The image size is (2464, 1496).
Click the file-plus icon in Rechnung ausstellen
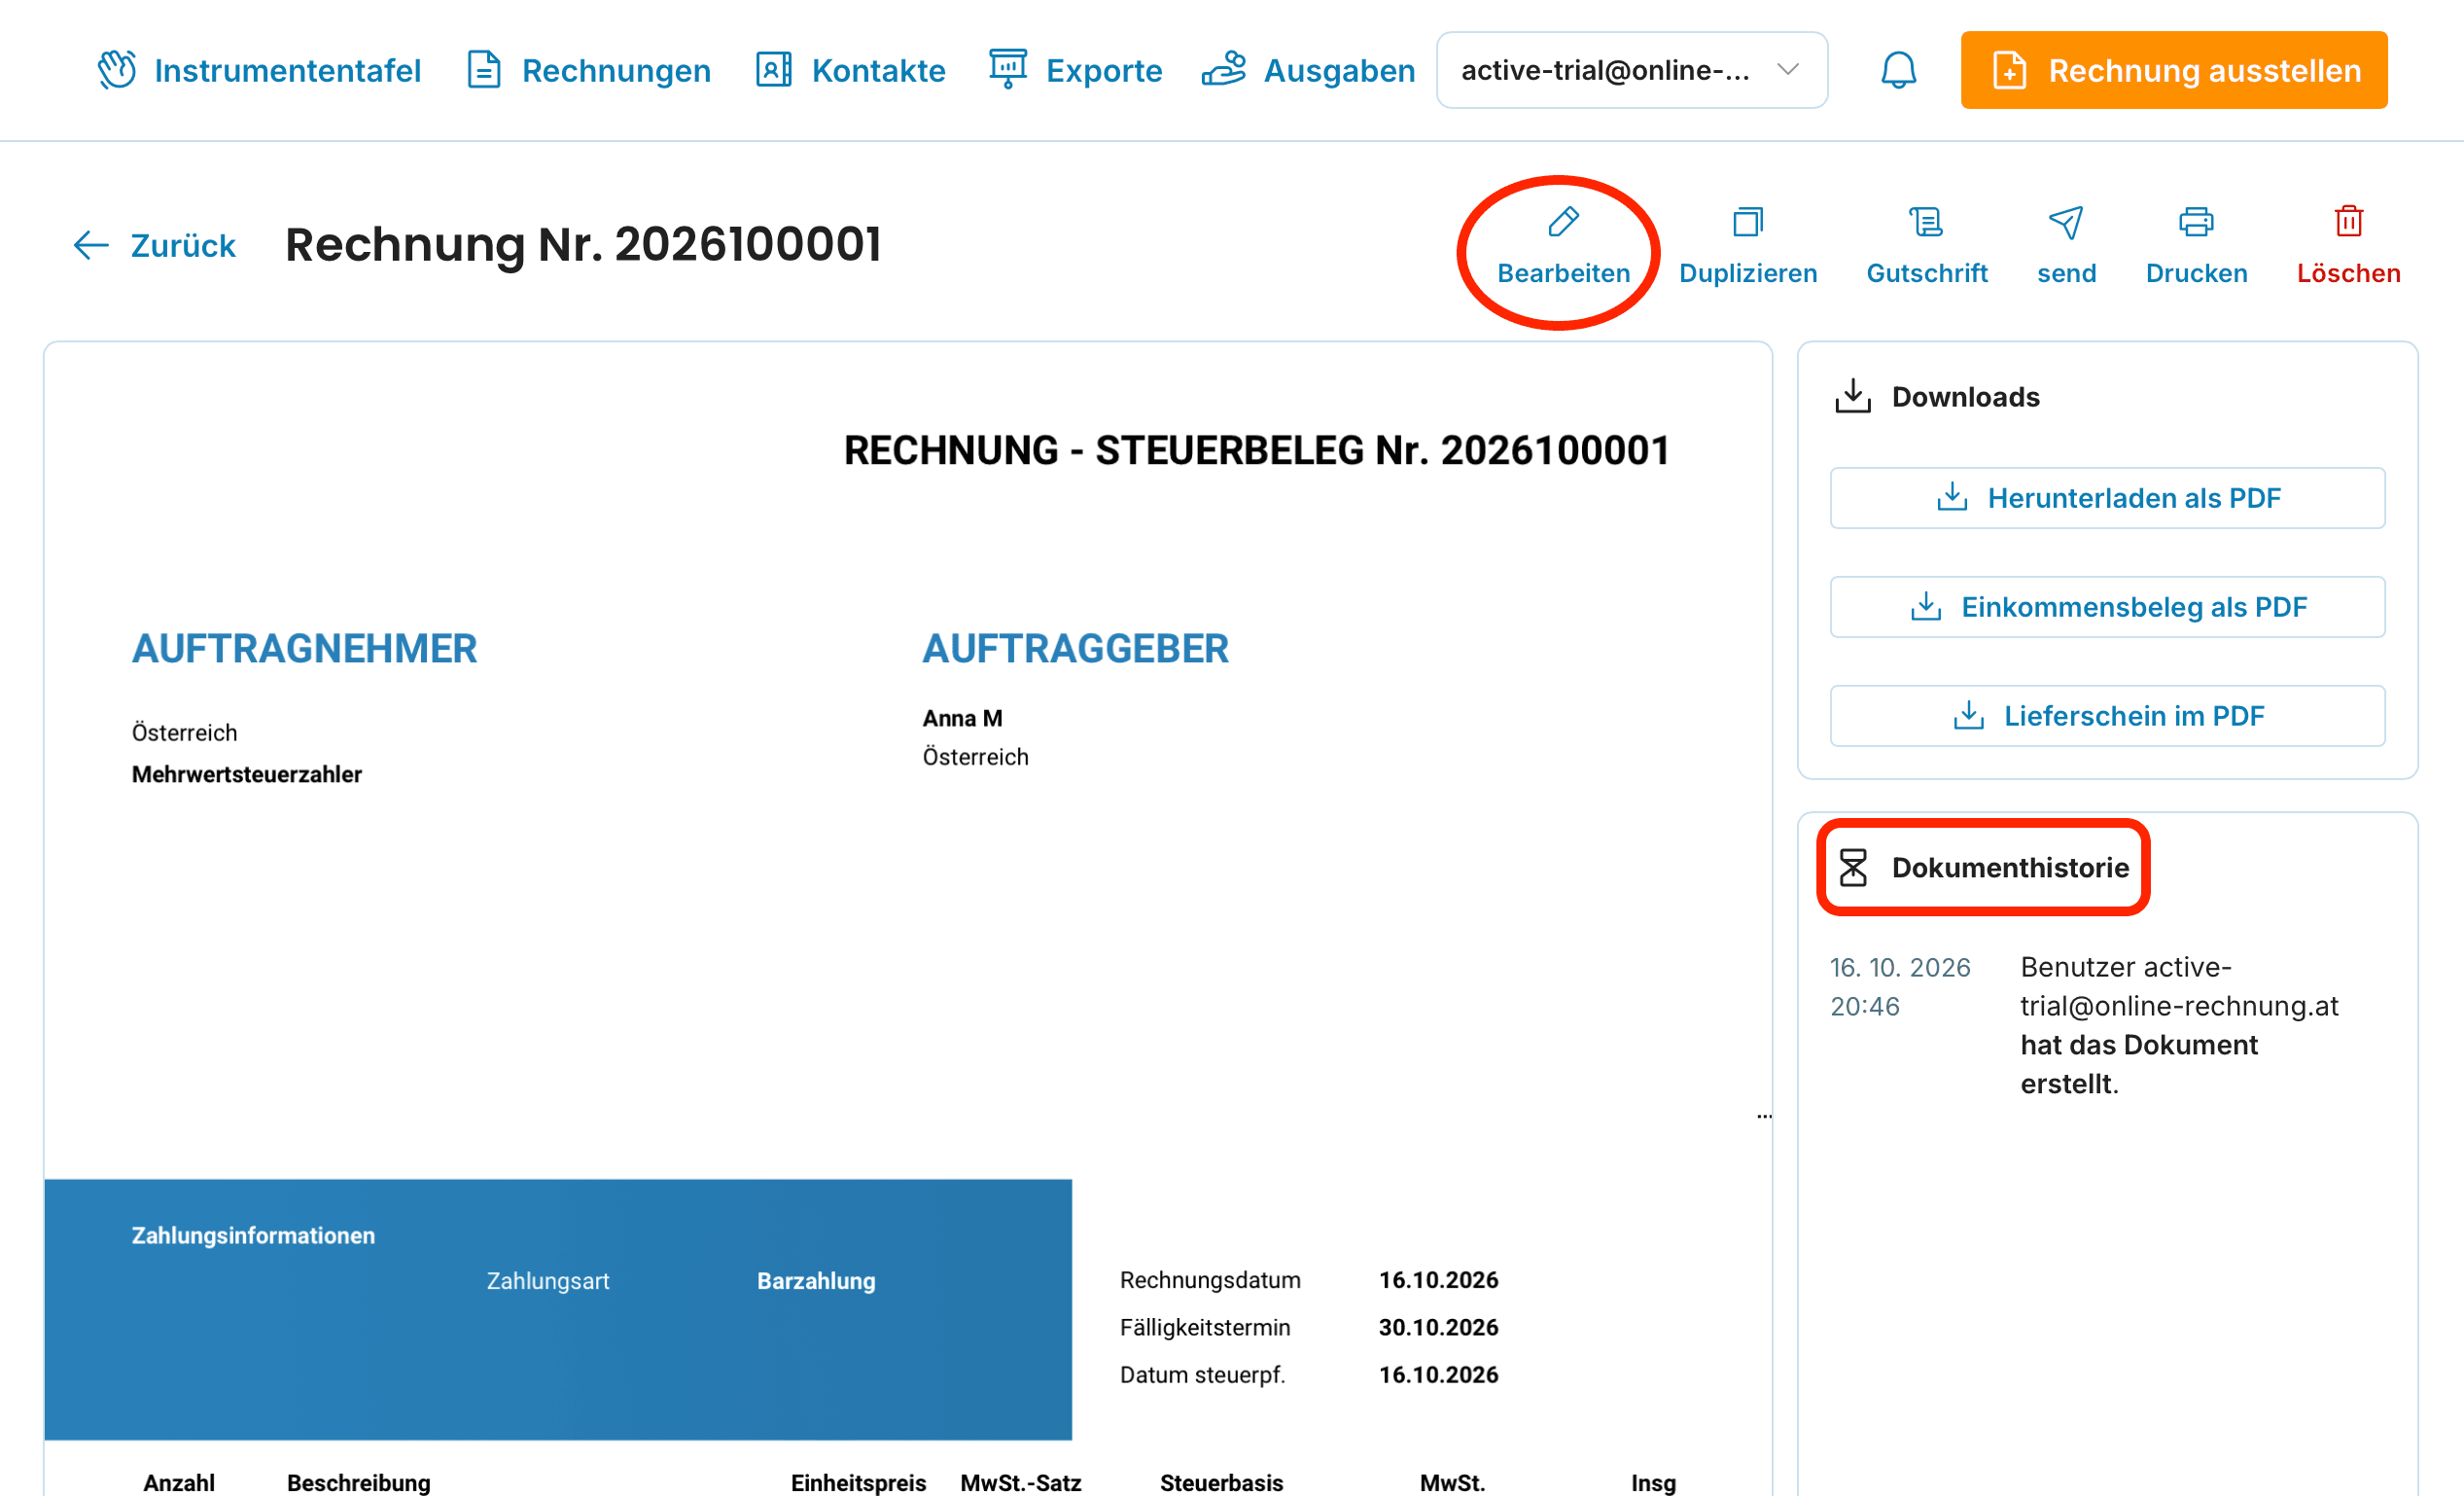2009,70
